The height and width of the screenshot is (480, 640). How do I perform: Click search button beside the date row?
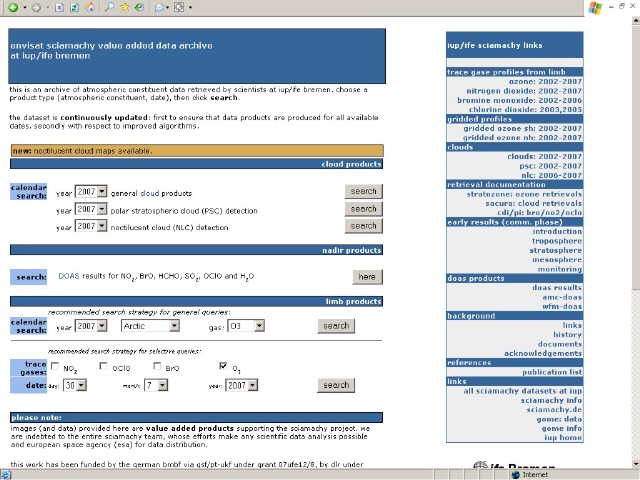[x=336, y=385]
